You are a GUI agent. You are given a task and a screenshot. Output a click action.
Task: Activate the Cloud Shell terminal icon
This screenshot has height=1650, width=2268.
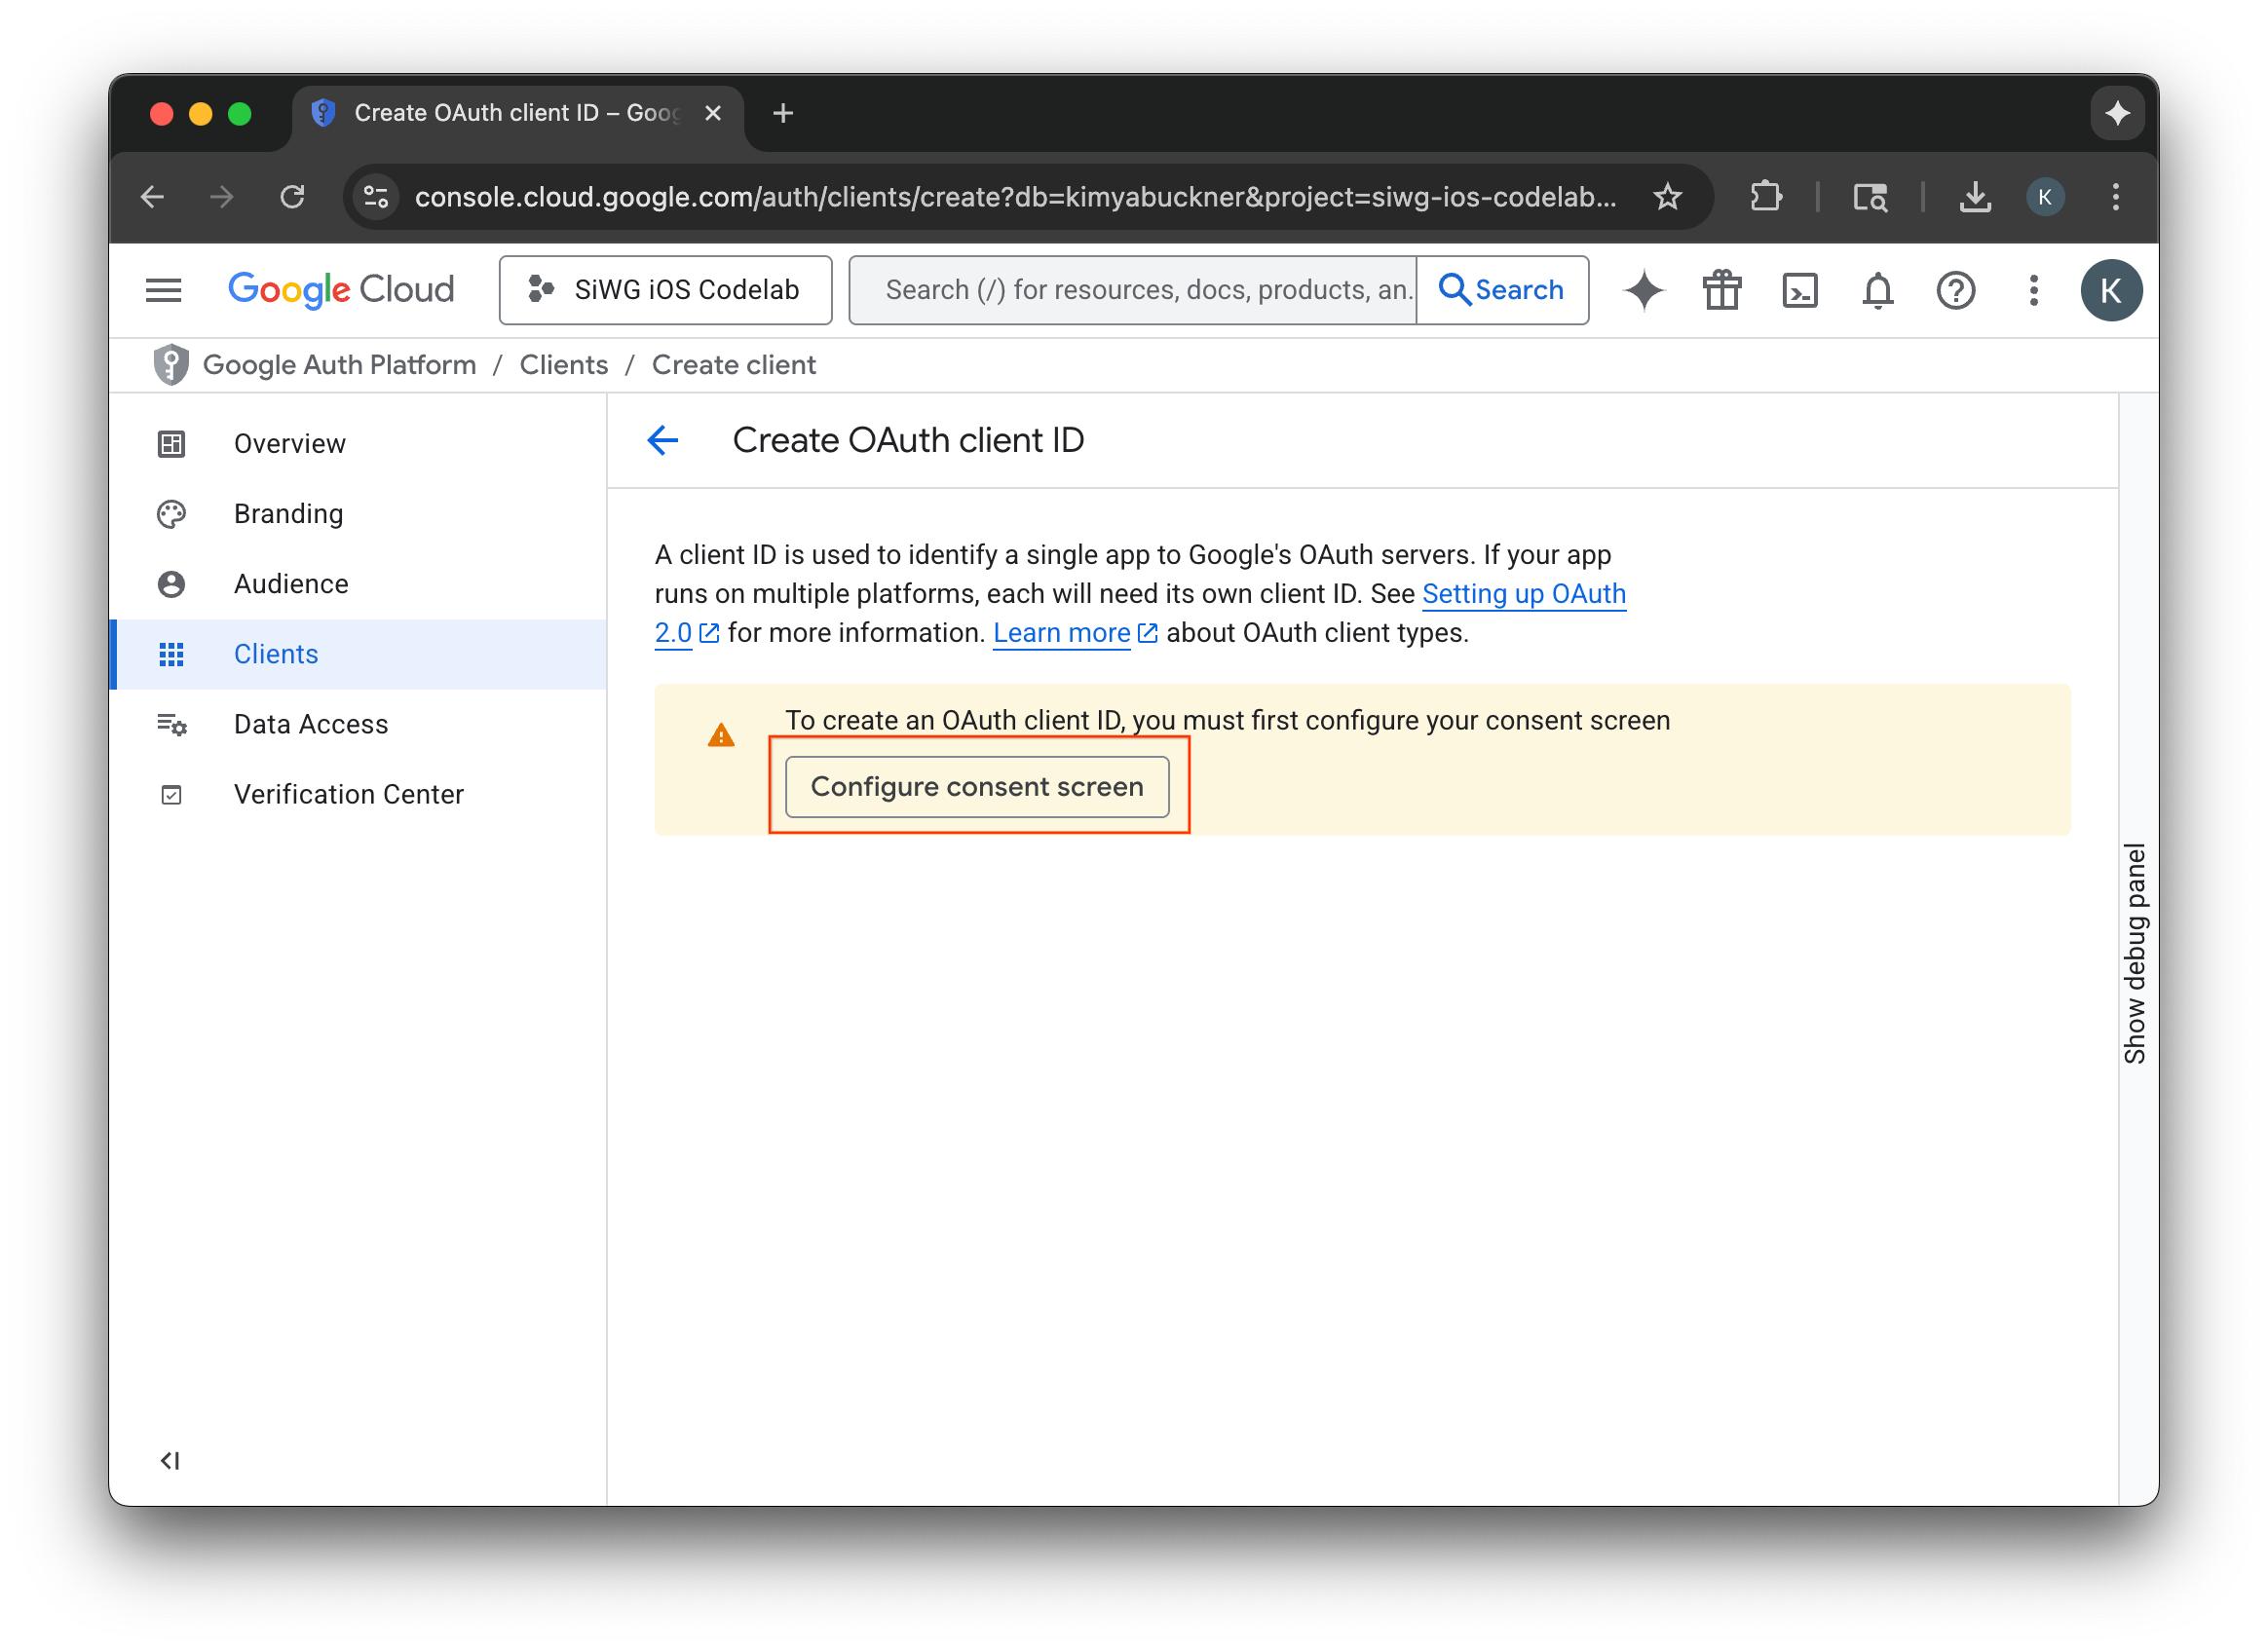(x=1799, y=290)
